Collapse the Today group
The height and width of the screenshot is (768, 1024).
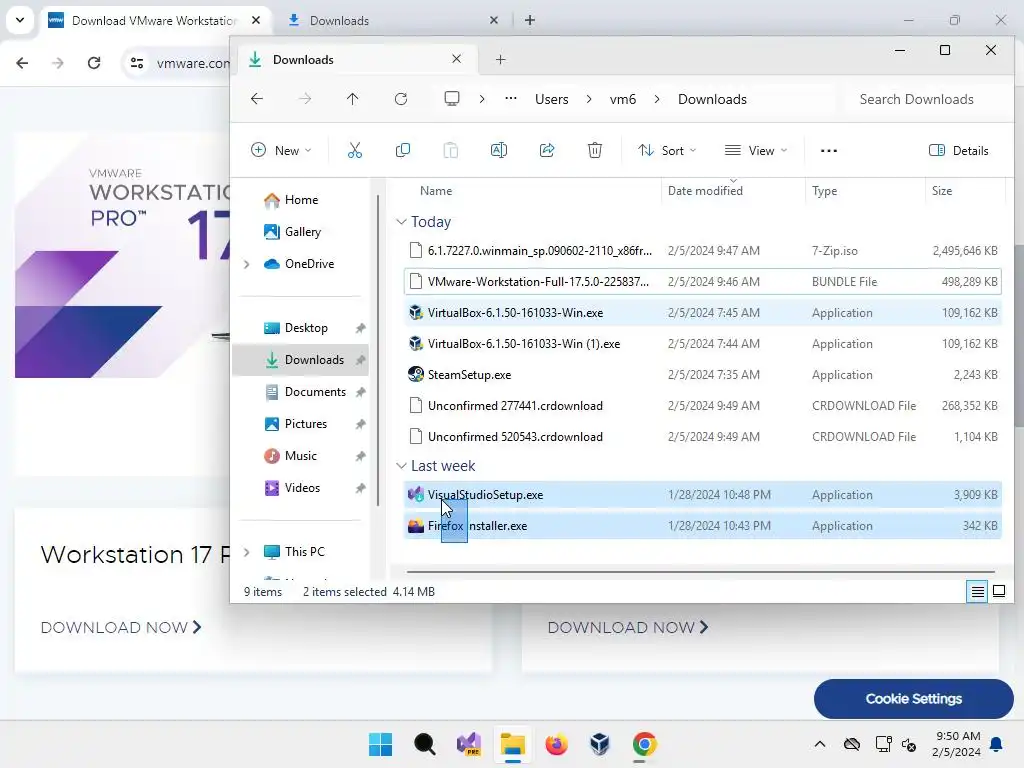click(x=401, y=222)
